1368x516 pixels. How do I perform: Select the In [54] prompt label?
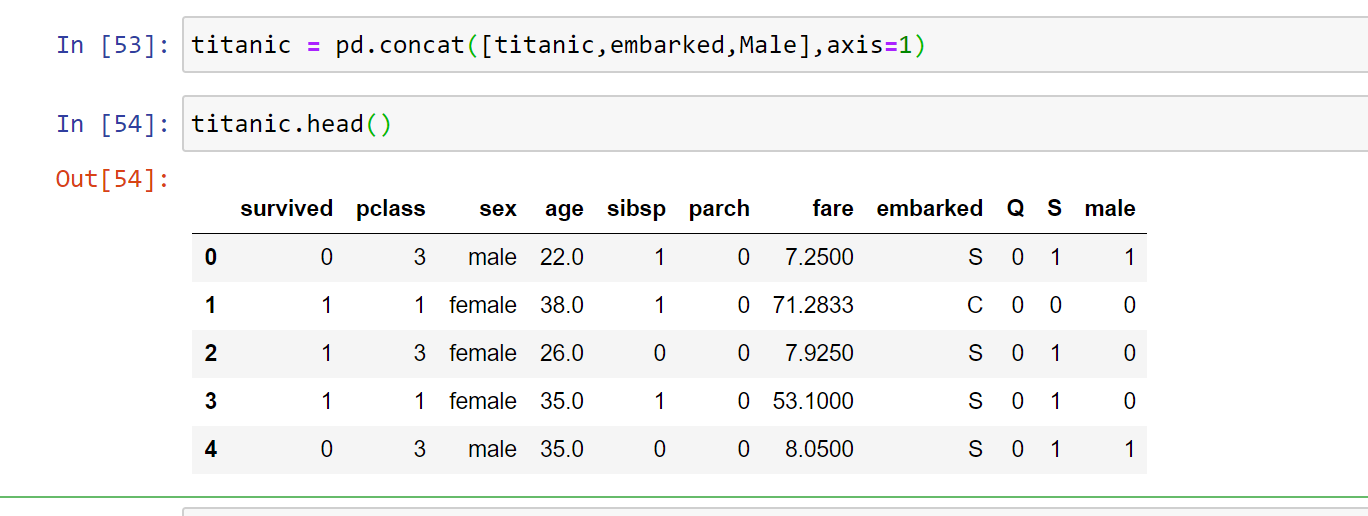coord(113,124)
